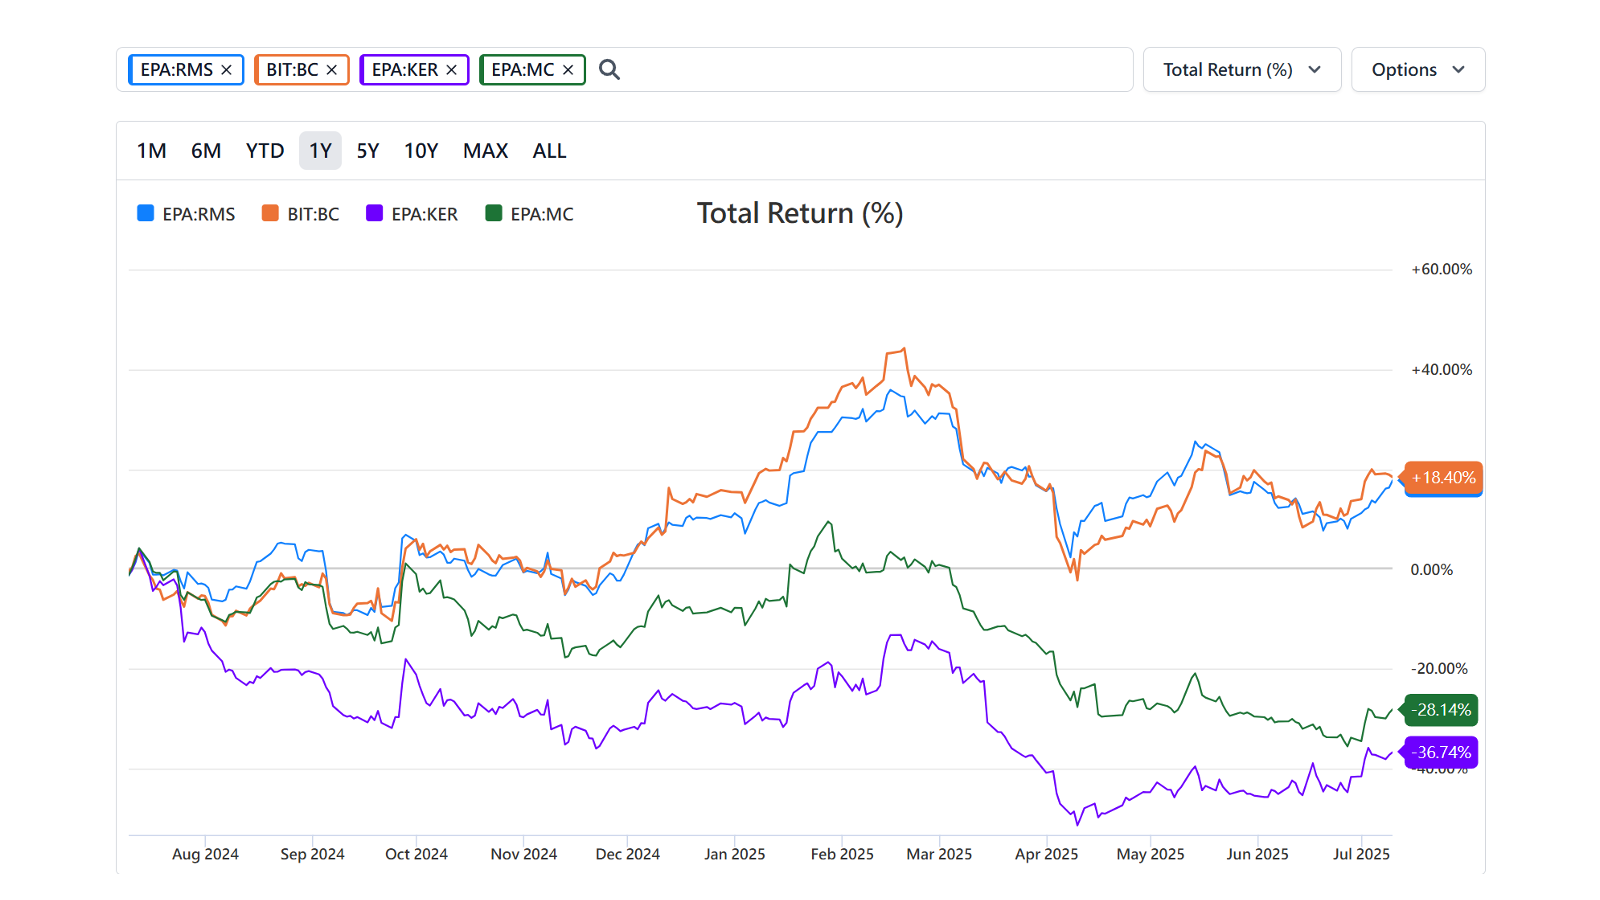This screenshot has height=900, width=1600.
Task: Select the 5Y time range
Action: (x=368, y=151)
